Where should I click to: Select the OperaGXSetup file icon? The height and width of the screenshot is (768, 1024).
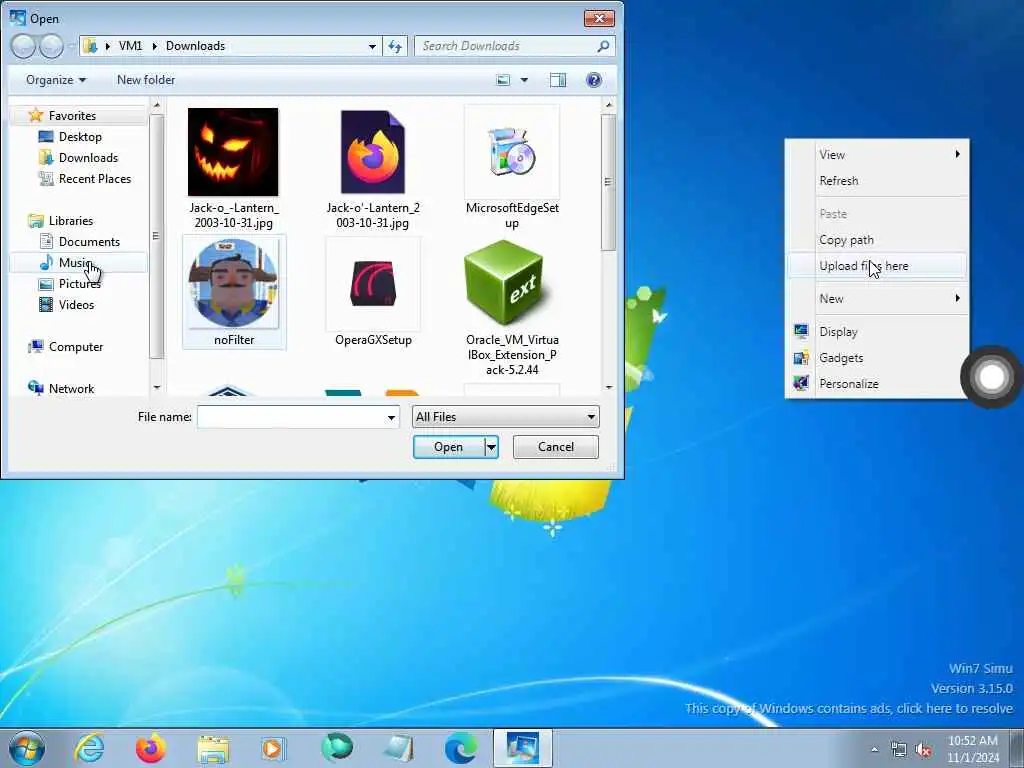point(373,283)
